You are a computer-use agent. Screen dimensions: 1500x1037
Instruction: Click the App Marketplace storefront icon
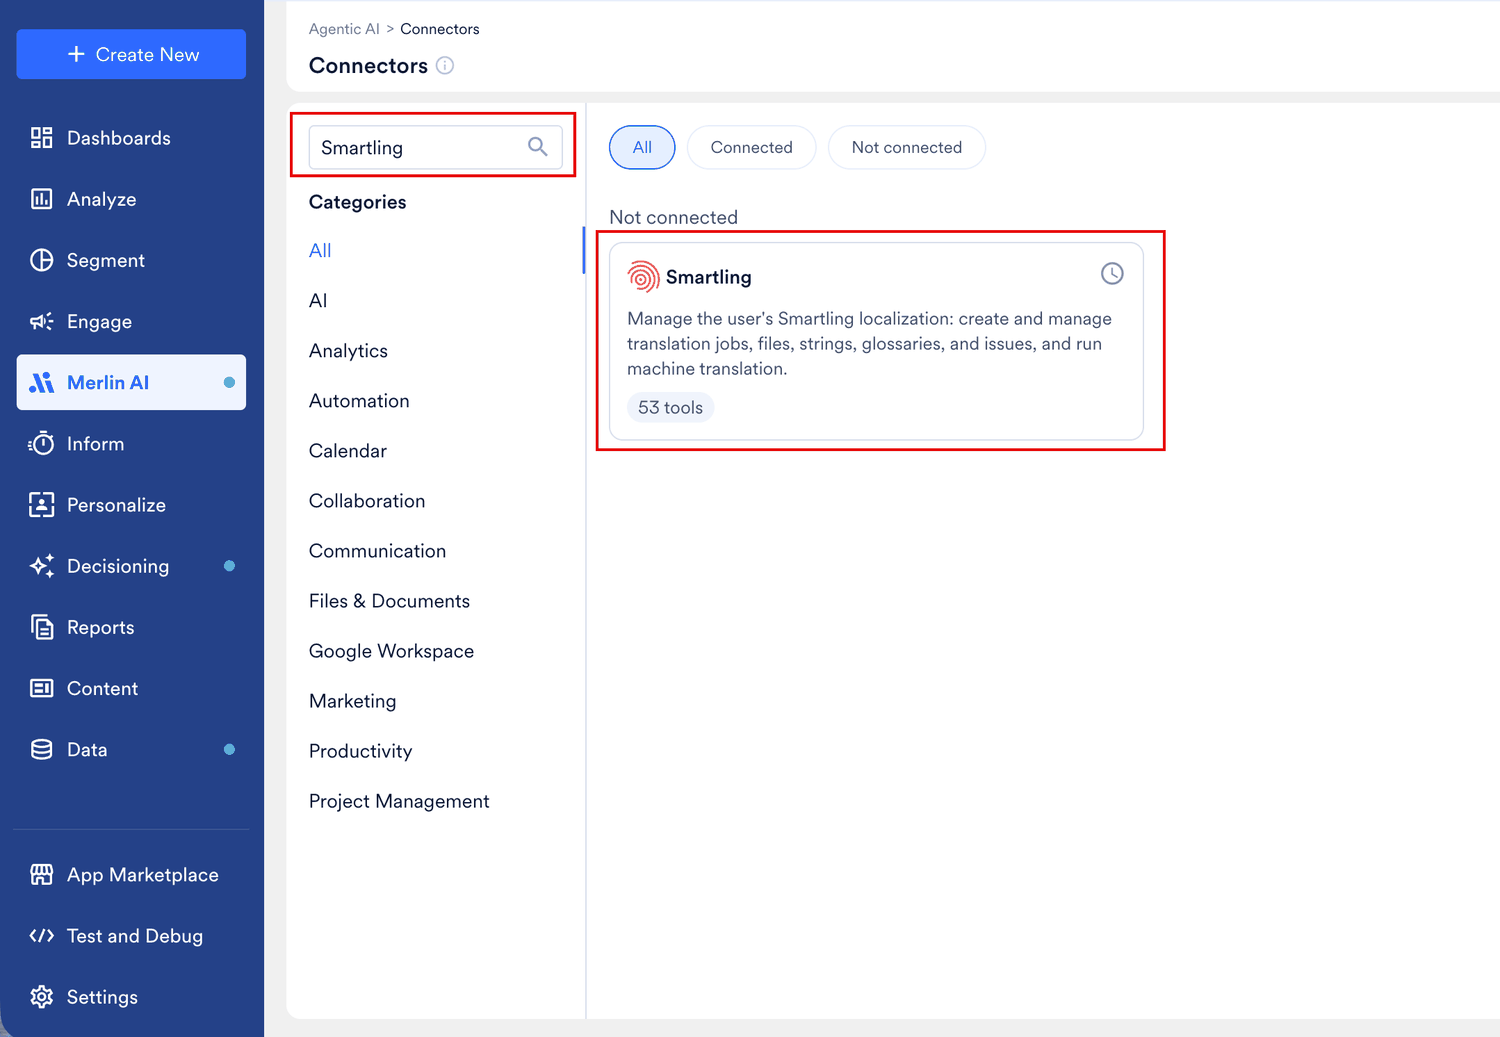coord(41,875)
